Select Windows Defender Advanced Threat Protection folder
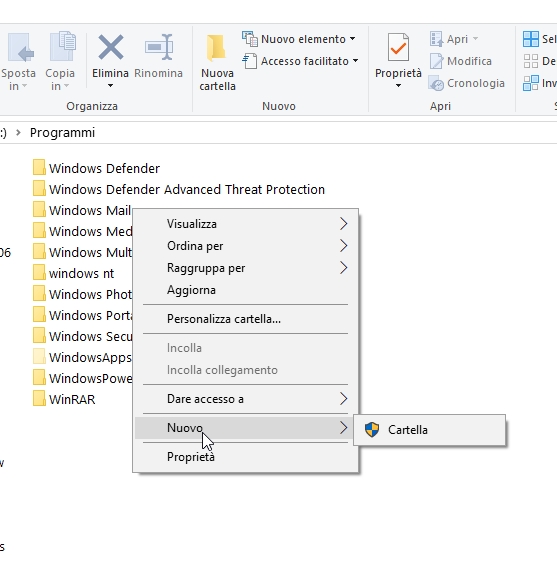 tap(179, 189)
